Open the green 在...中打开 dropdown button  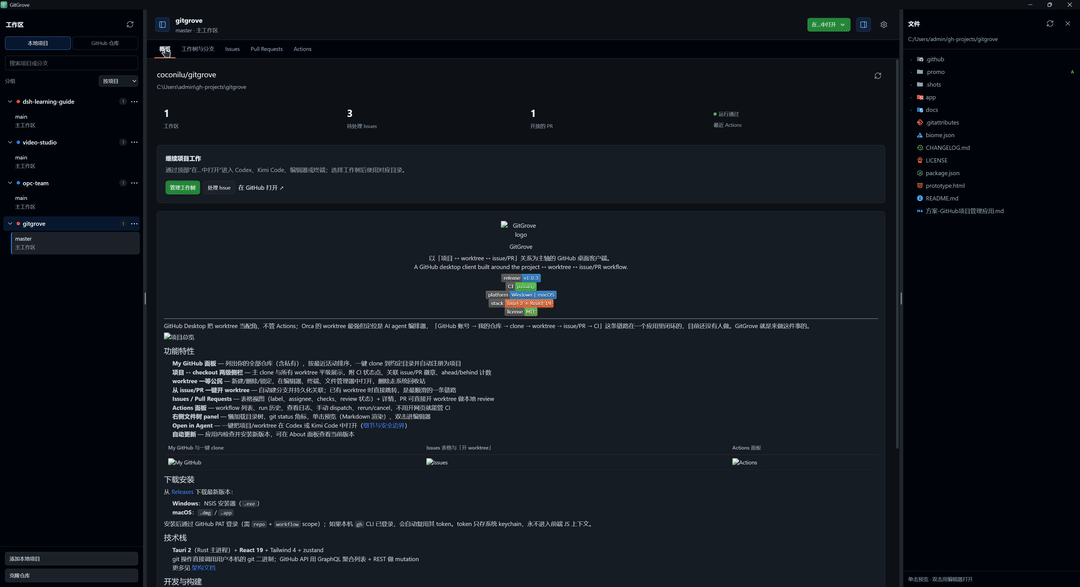point(829,25)
